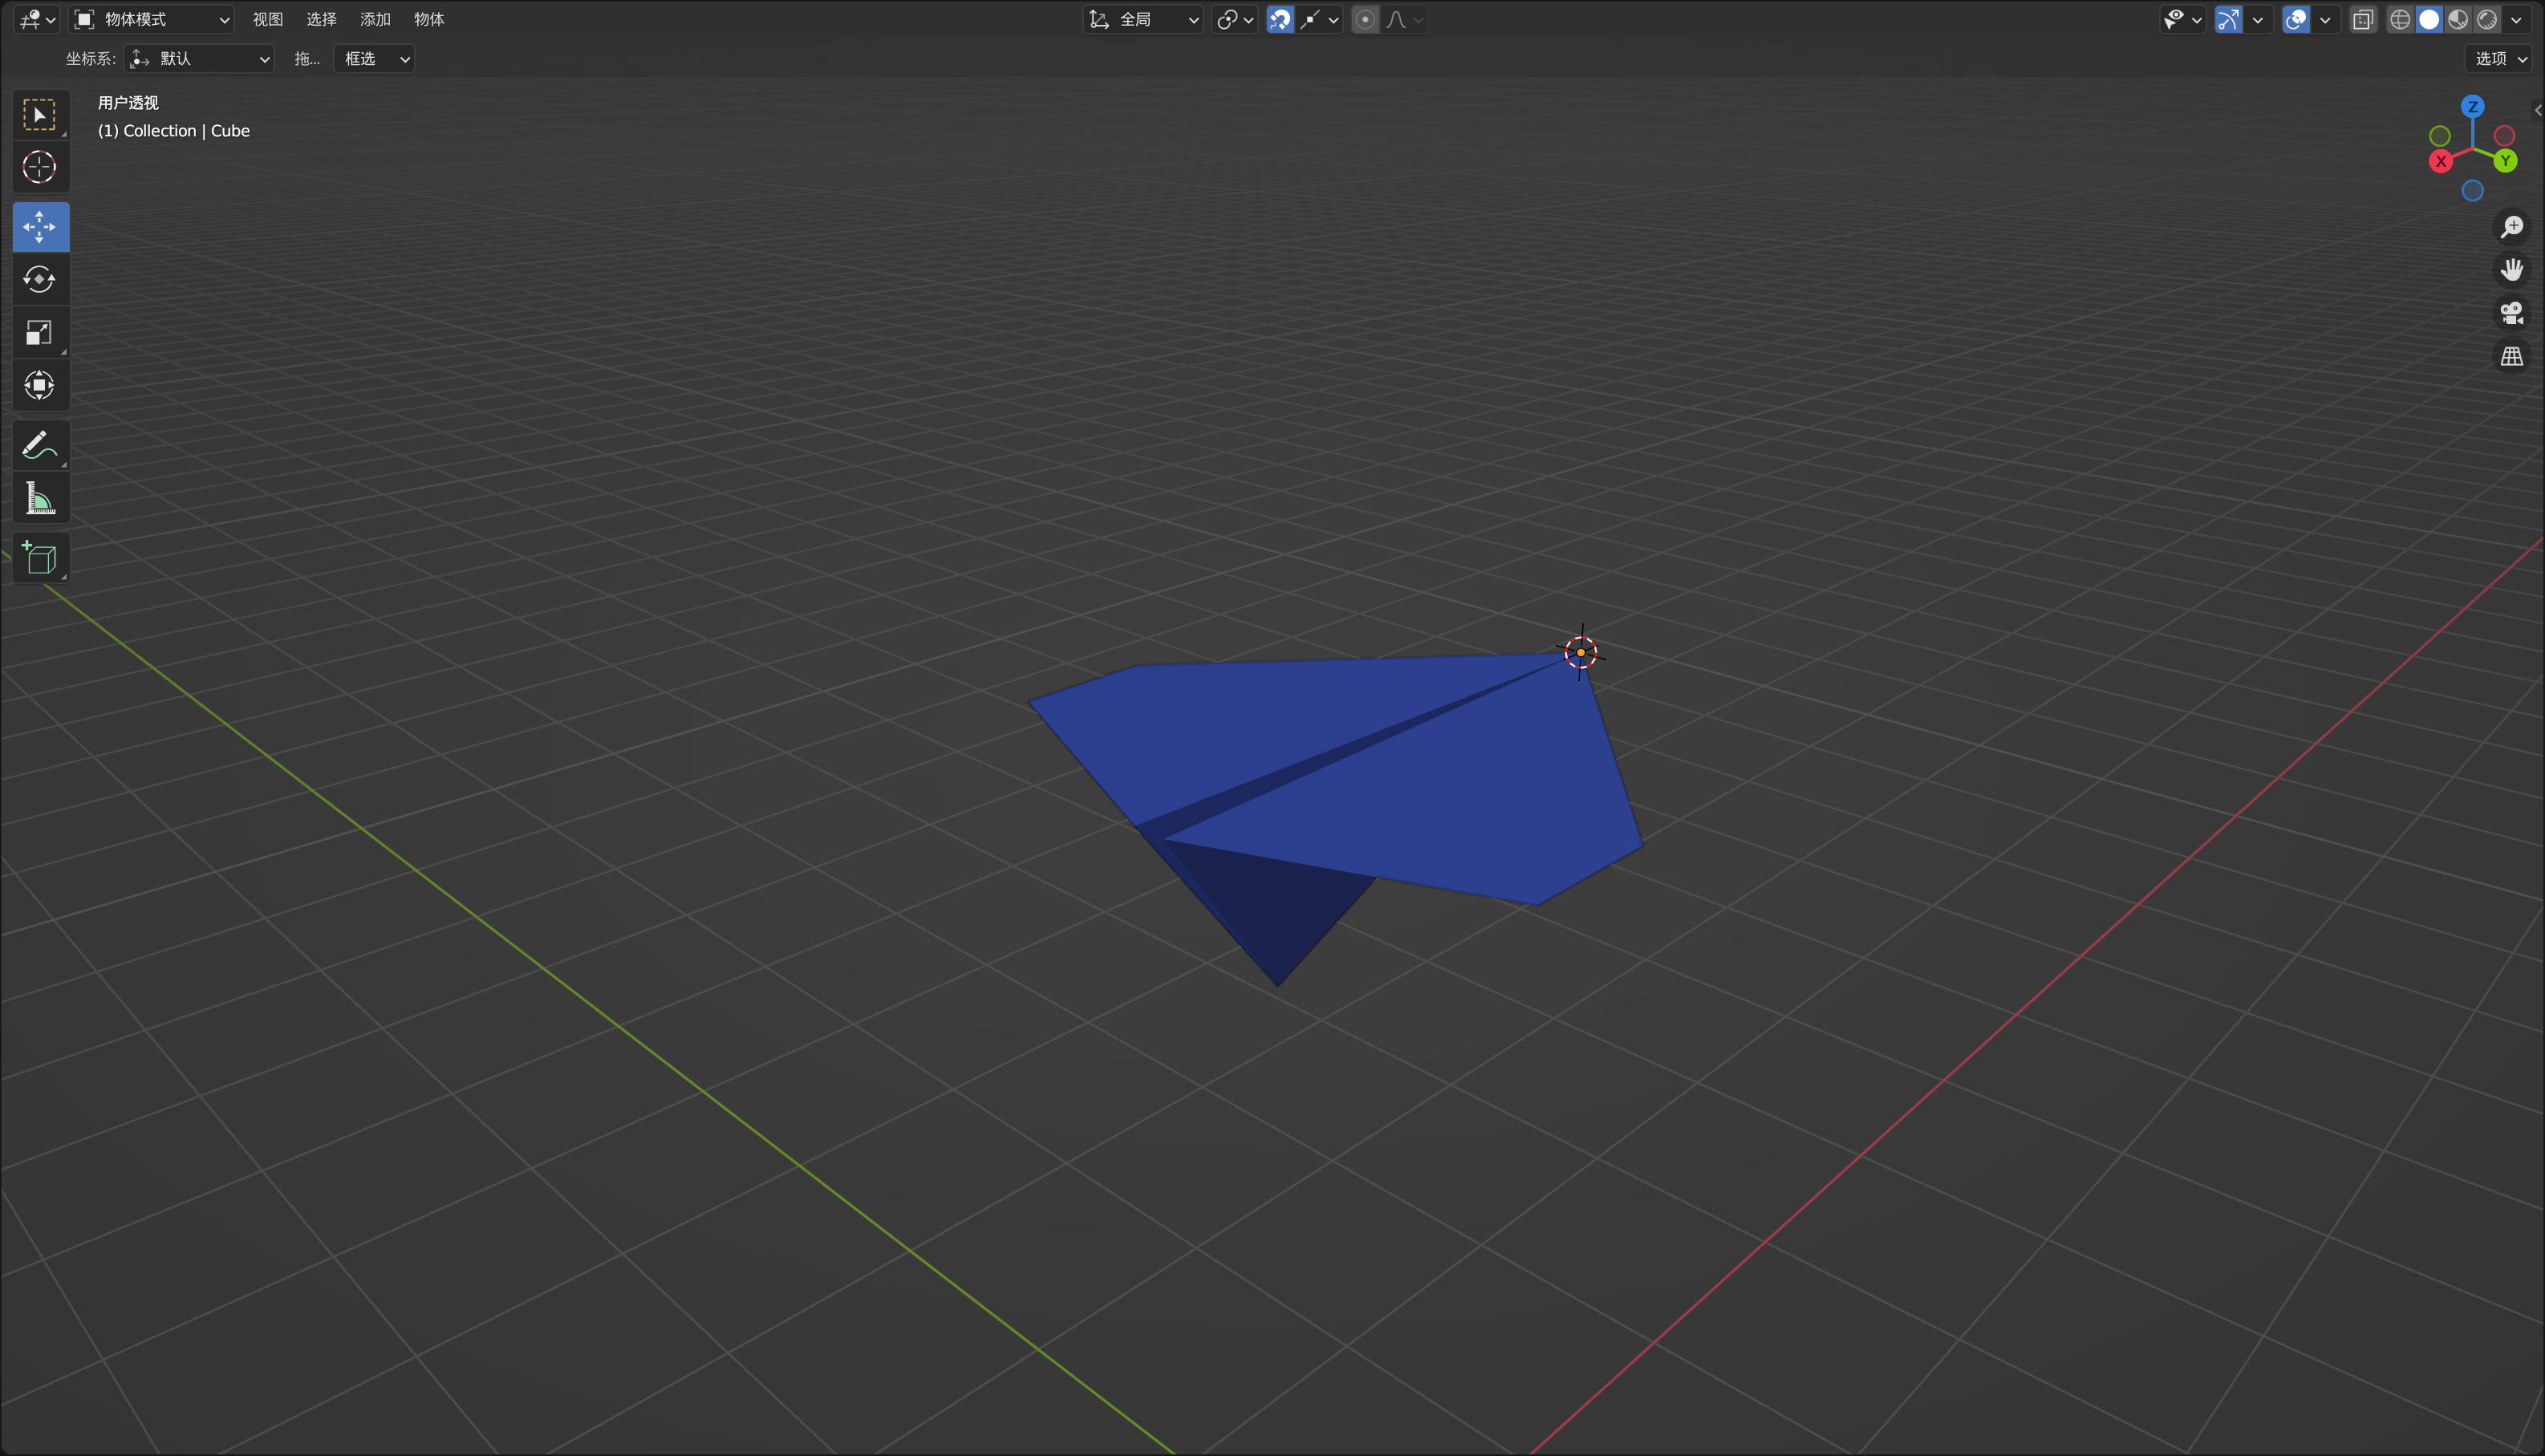Open the proportional editing falloff dropdown
The height and width of the screenshot is (1456, 2545).
1405,19
